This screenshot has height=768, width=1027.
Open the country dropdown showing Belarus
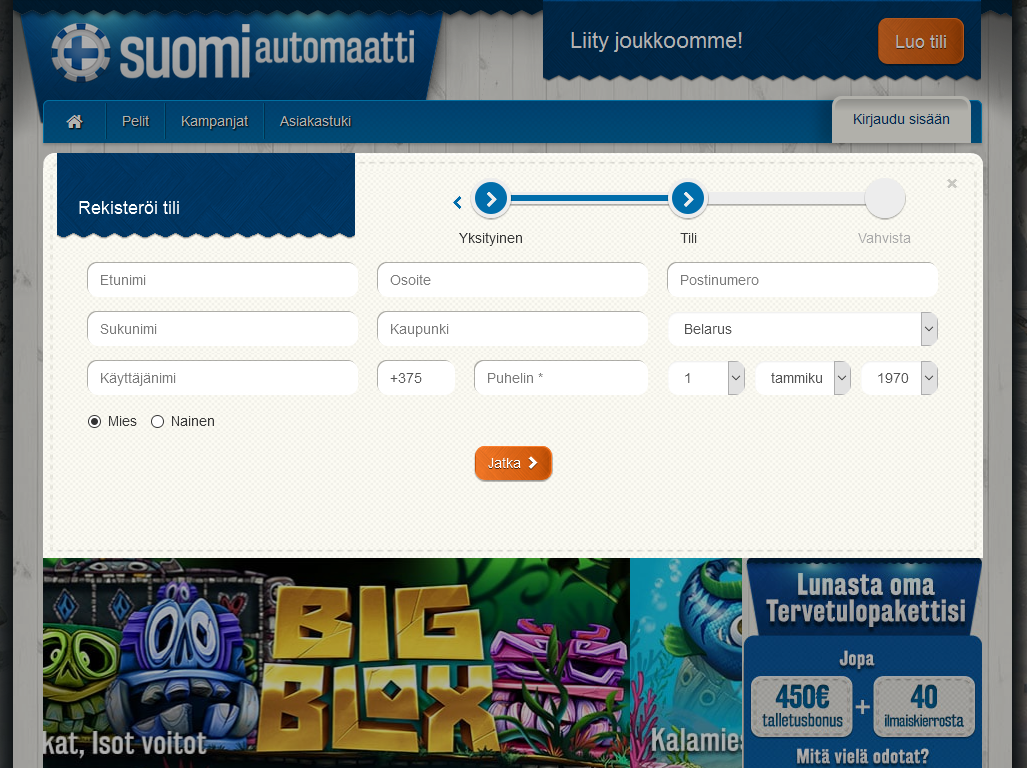click(802, 329)
